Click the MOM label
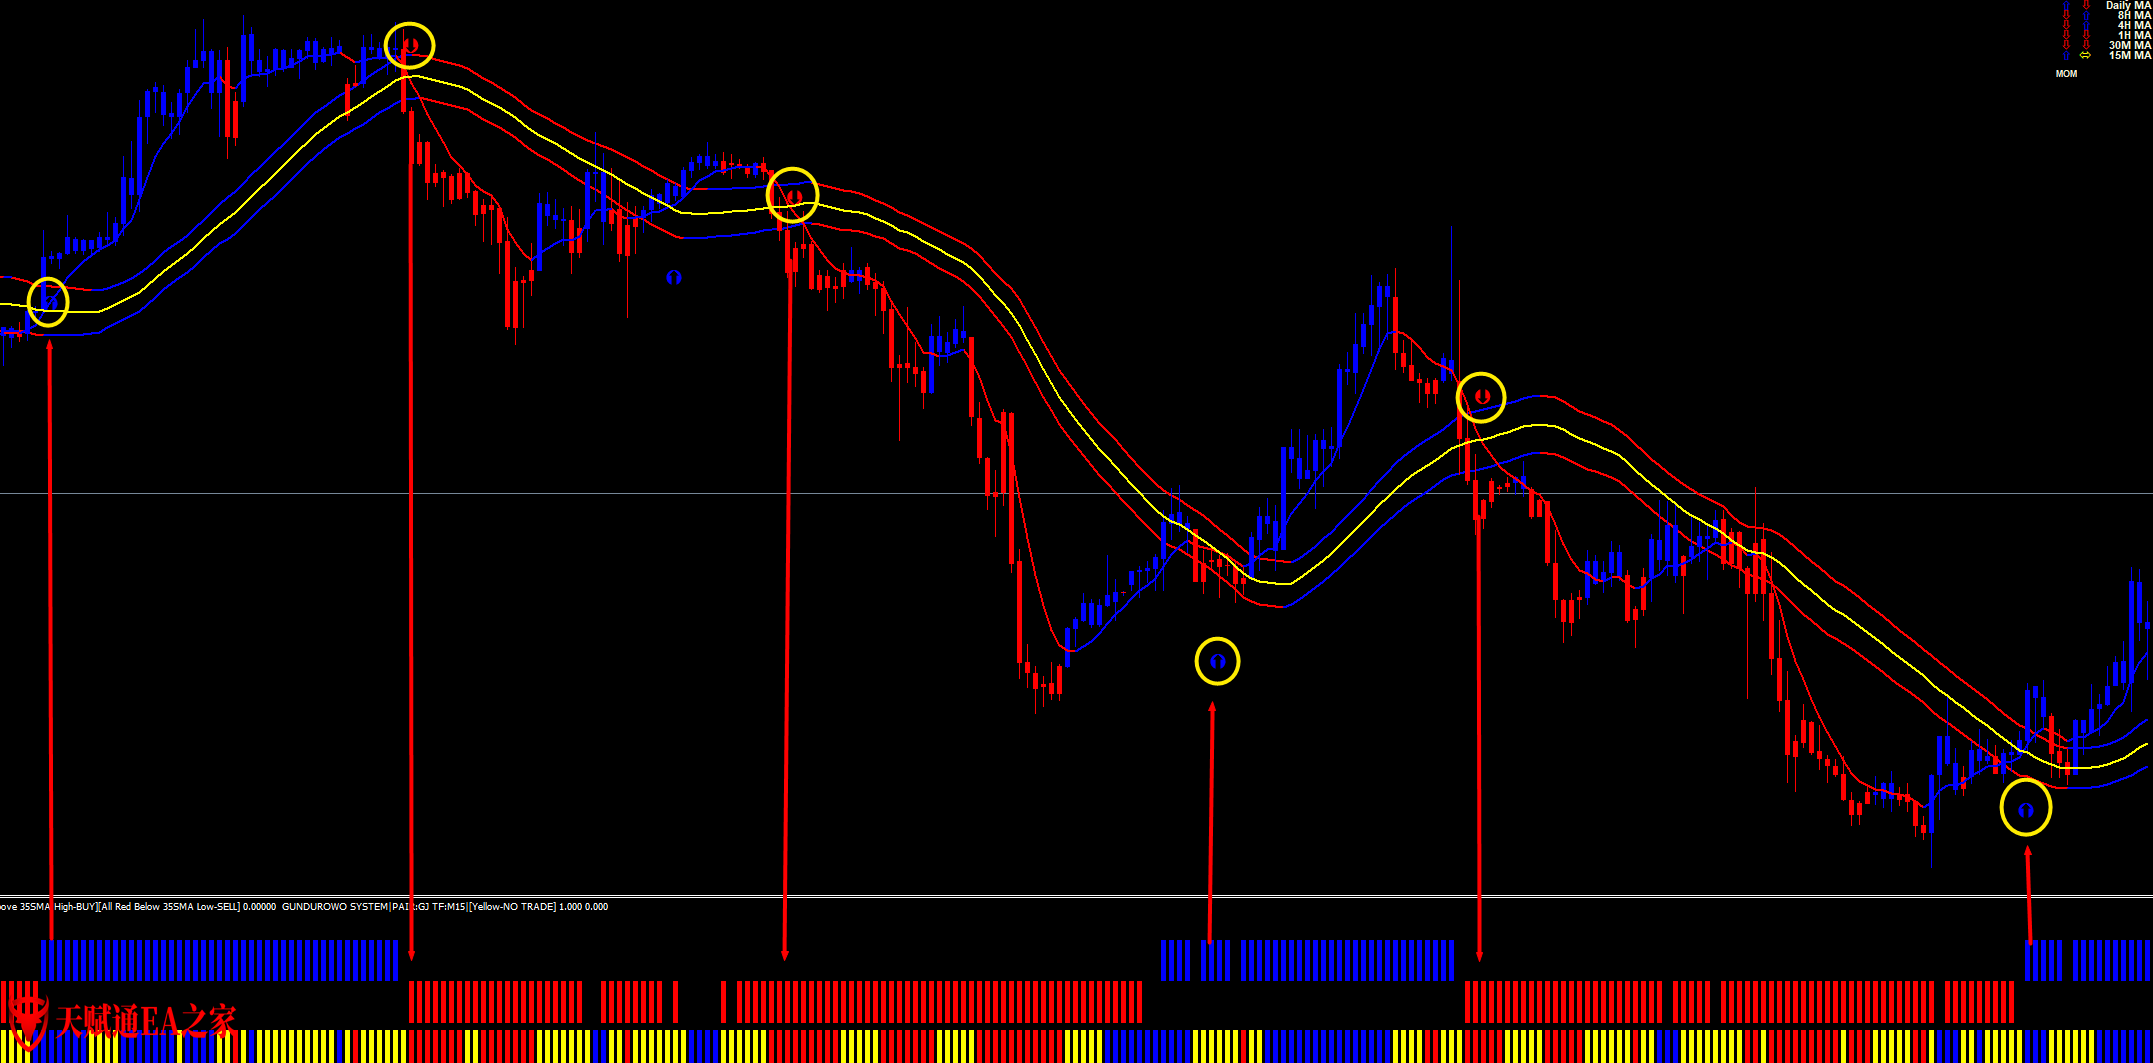2153x1063 pixels. tap(2066, 74)
